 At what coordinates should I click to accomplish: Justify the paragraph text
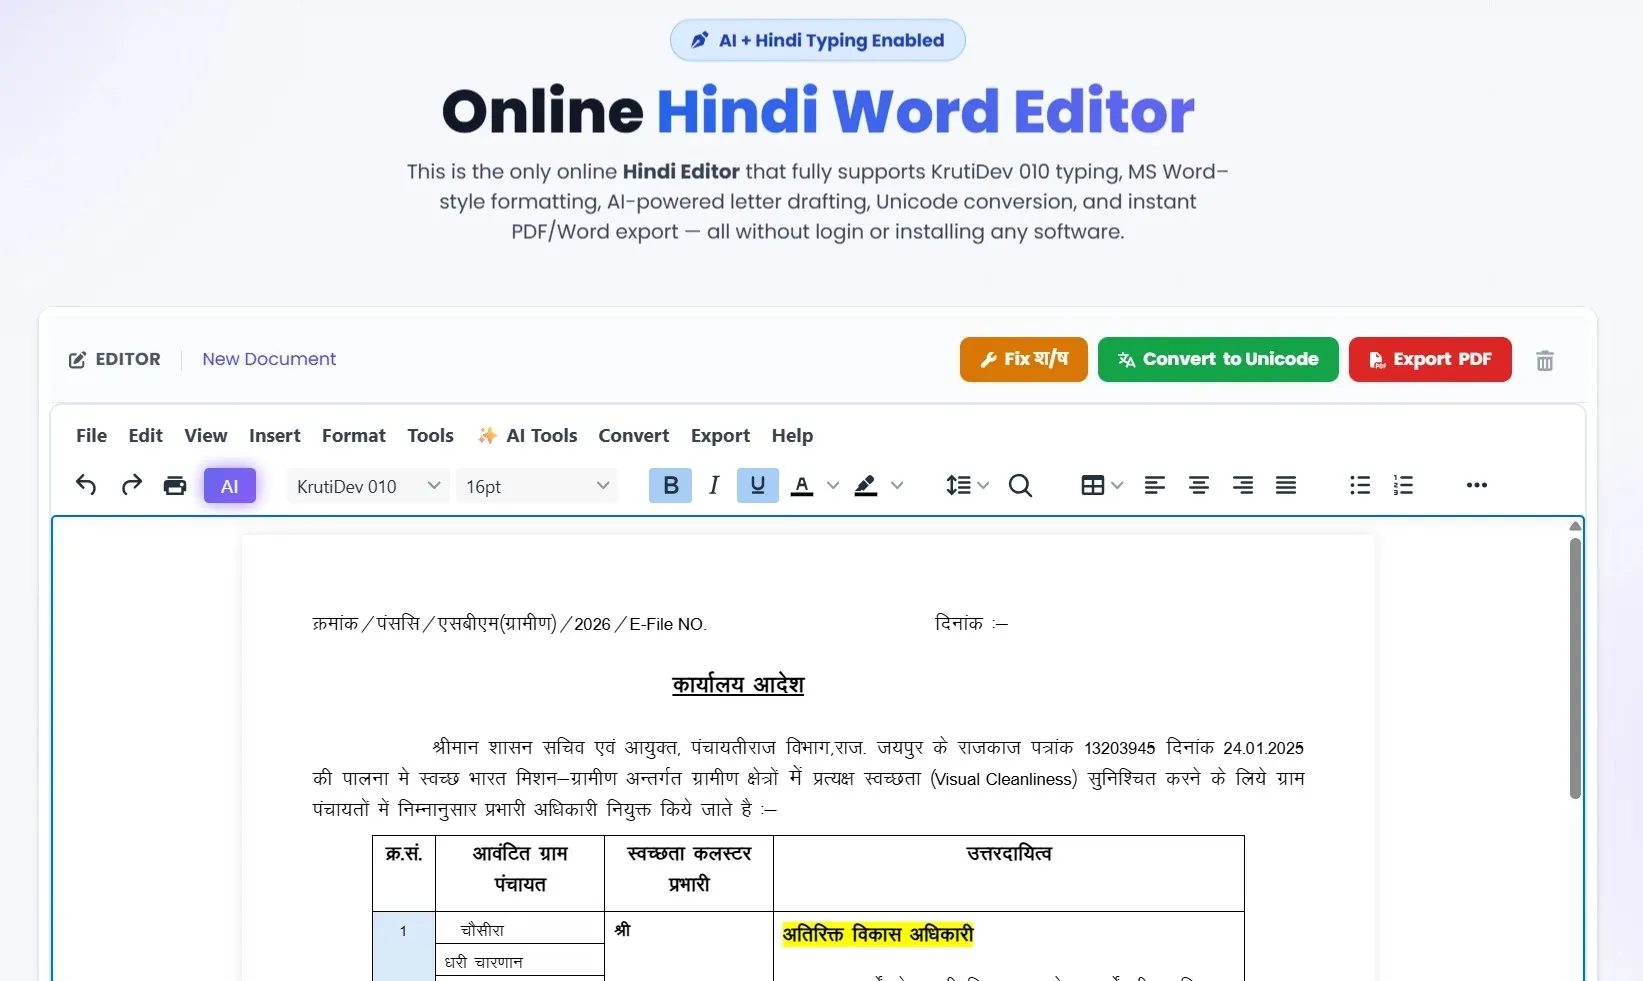(1285, 485)
